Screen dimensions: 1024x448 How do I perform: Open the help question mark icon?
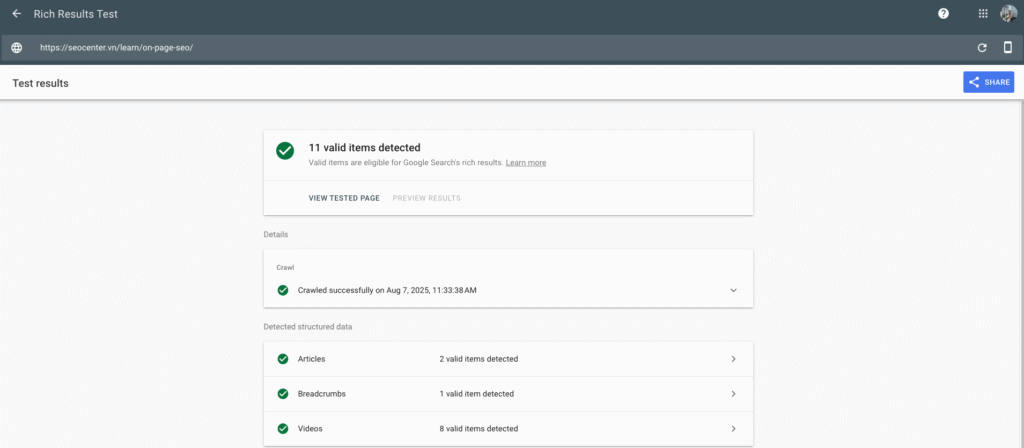[943, 14]
